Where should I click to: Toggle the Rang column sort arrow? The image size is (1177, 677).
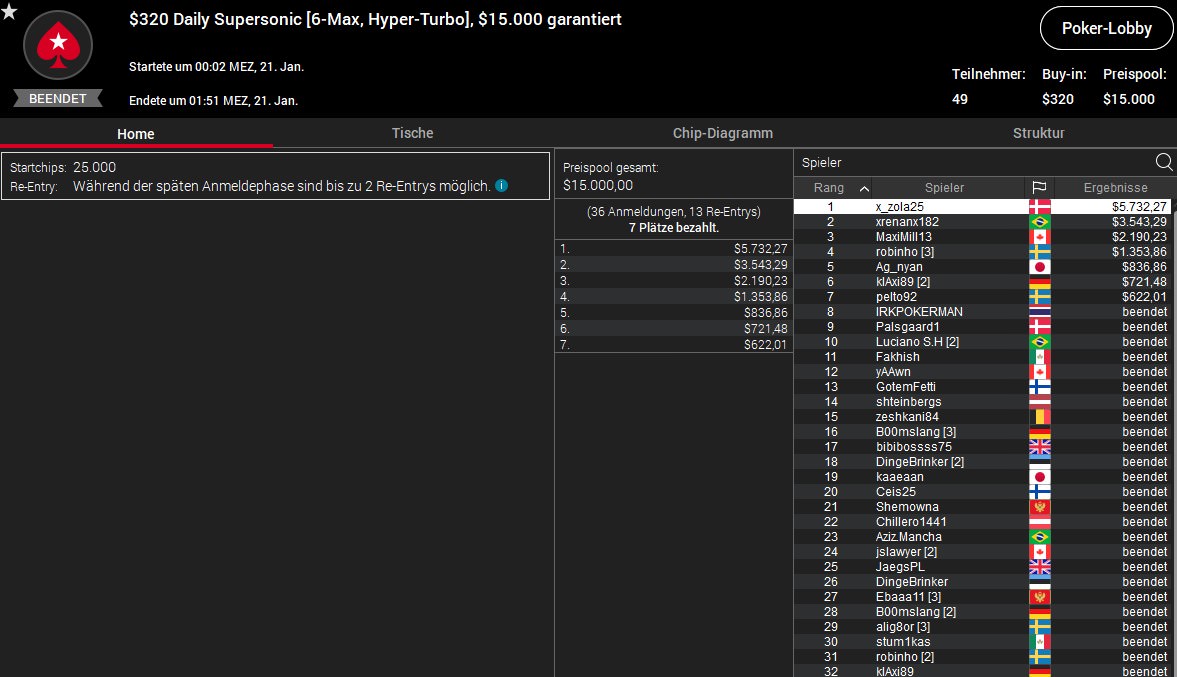pos(864,188)
